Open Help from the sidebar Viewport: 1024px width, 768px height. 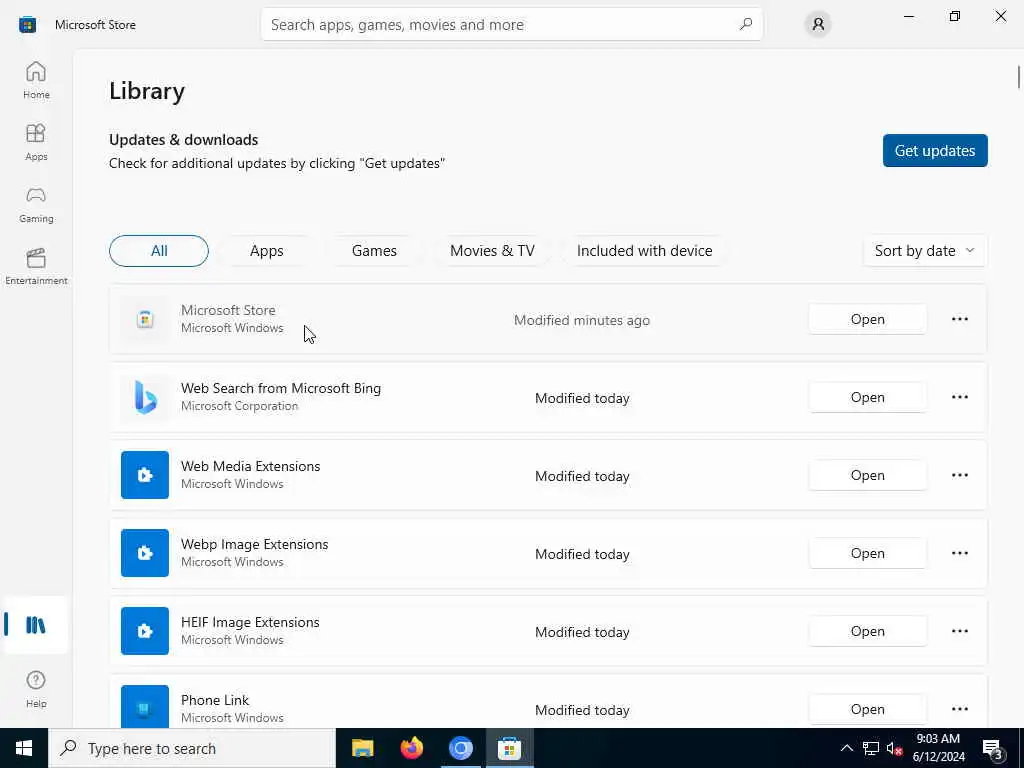(36, 689)
